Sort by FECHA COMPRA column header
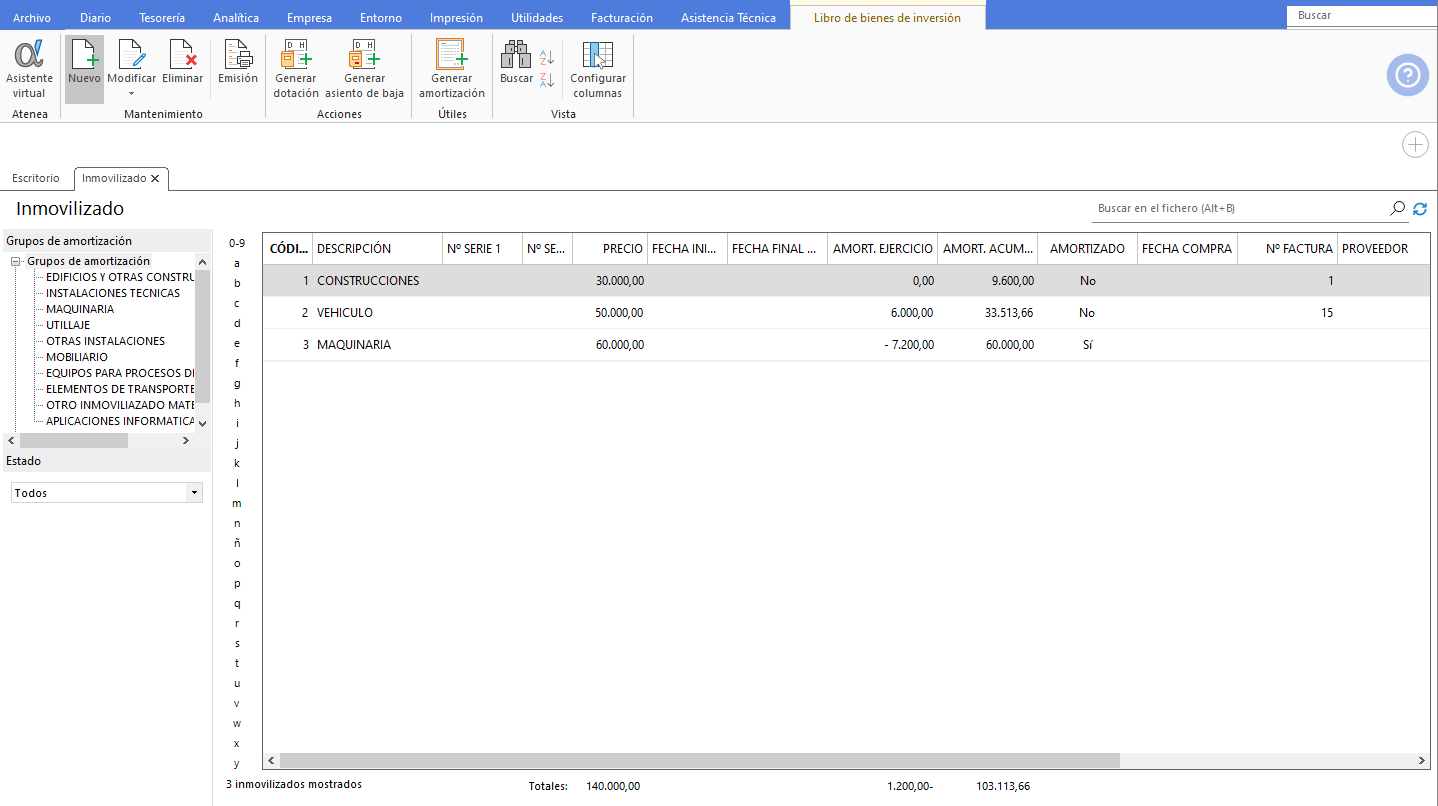 tap(1187, 249)
